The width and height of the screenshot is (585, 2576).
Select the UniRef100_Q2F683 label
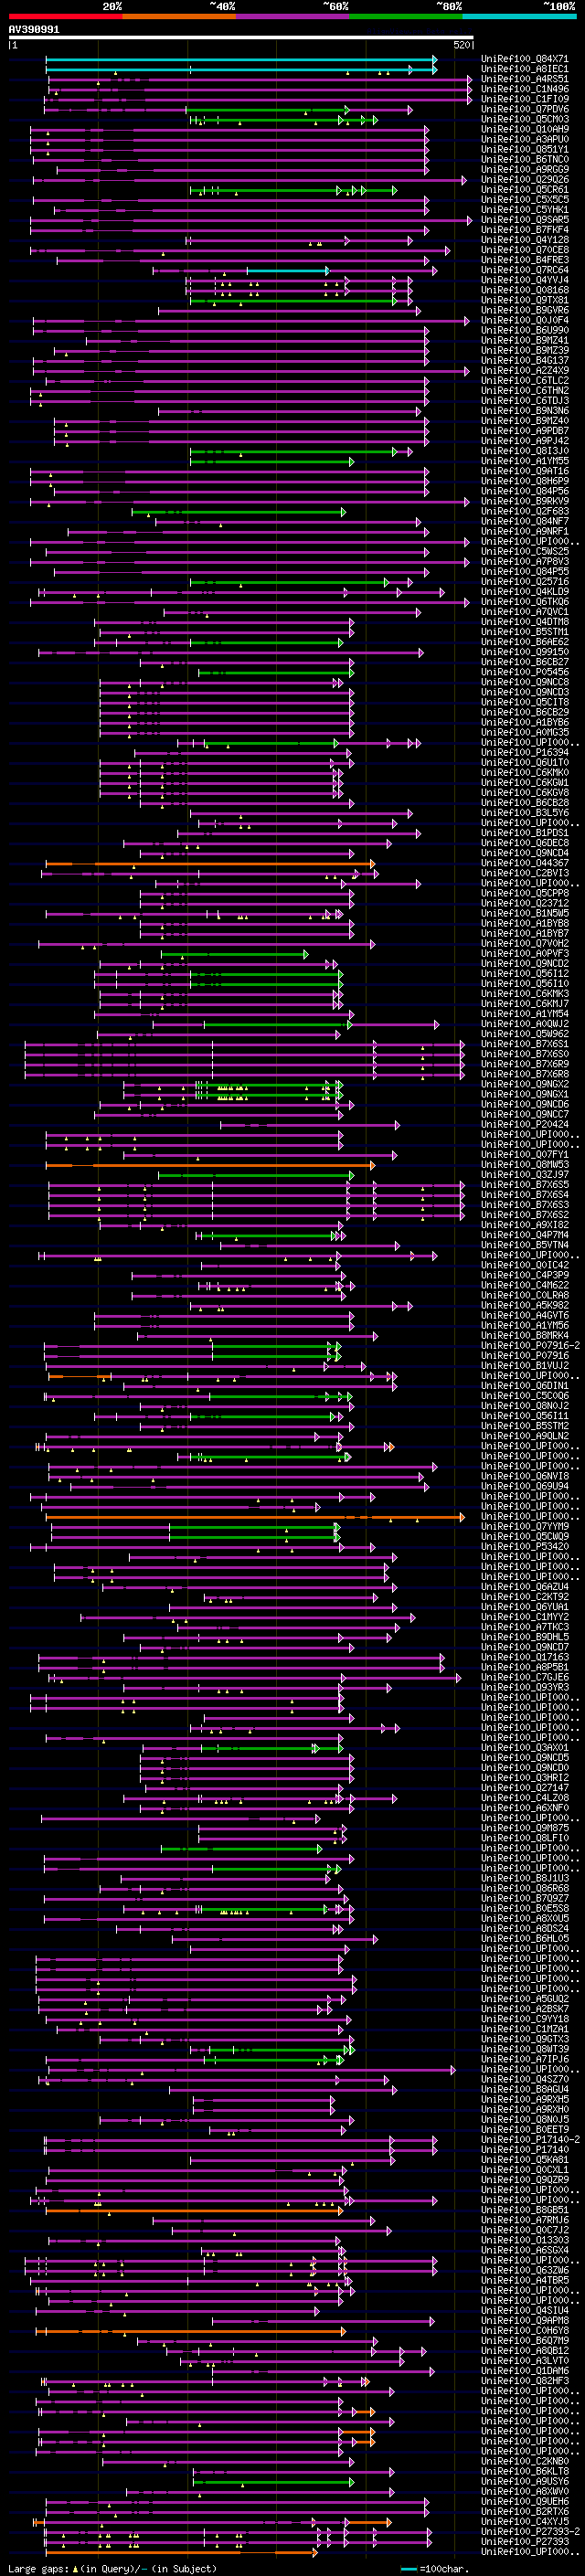[x=524, y=511]
